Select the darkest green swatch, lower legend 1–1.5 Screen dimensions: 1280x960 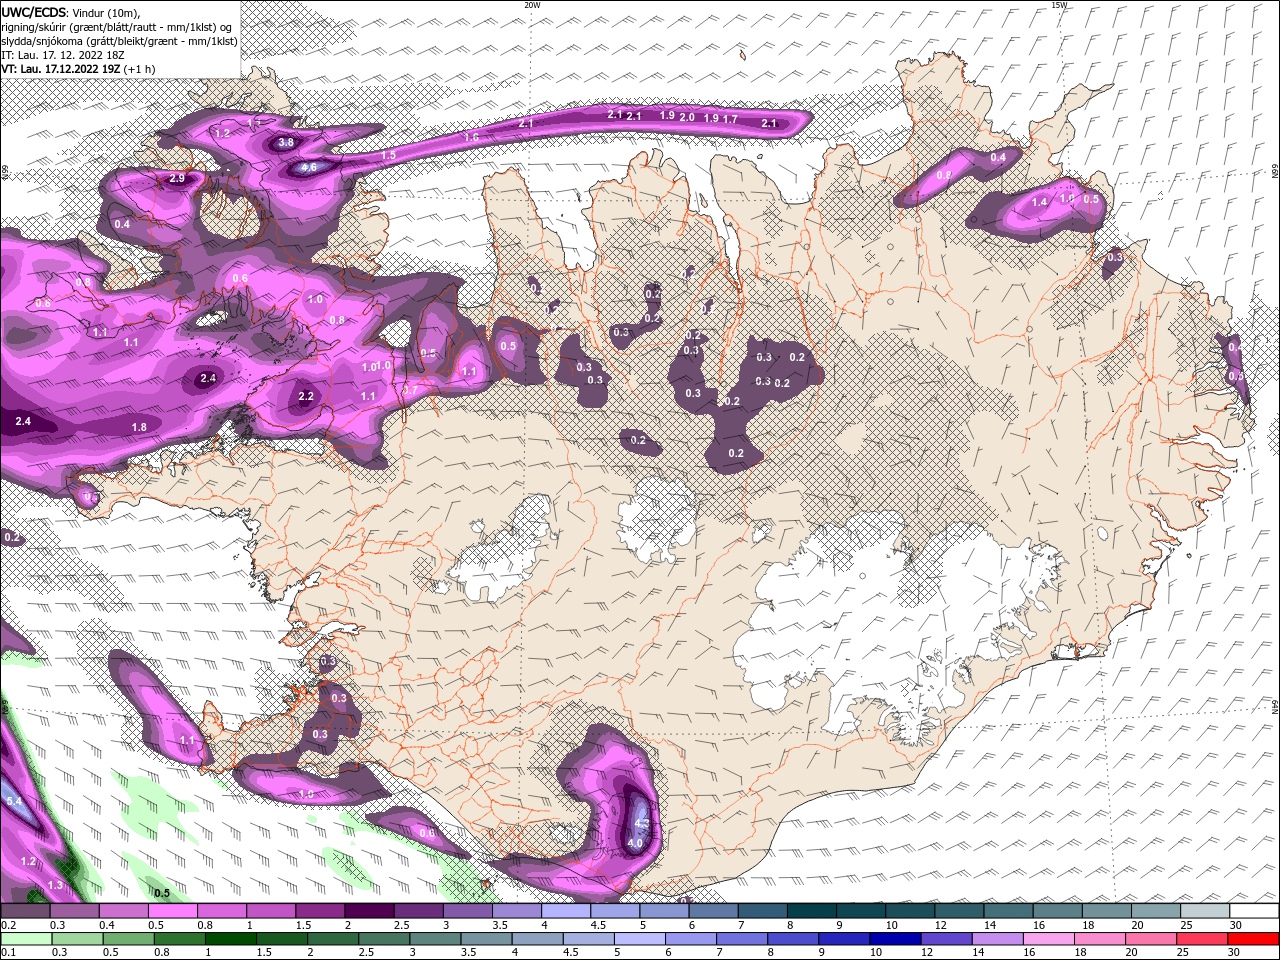click(232, 938)
